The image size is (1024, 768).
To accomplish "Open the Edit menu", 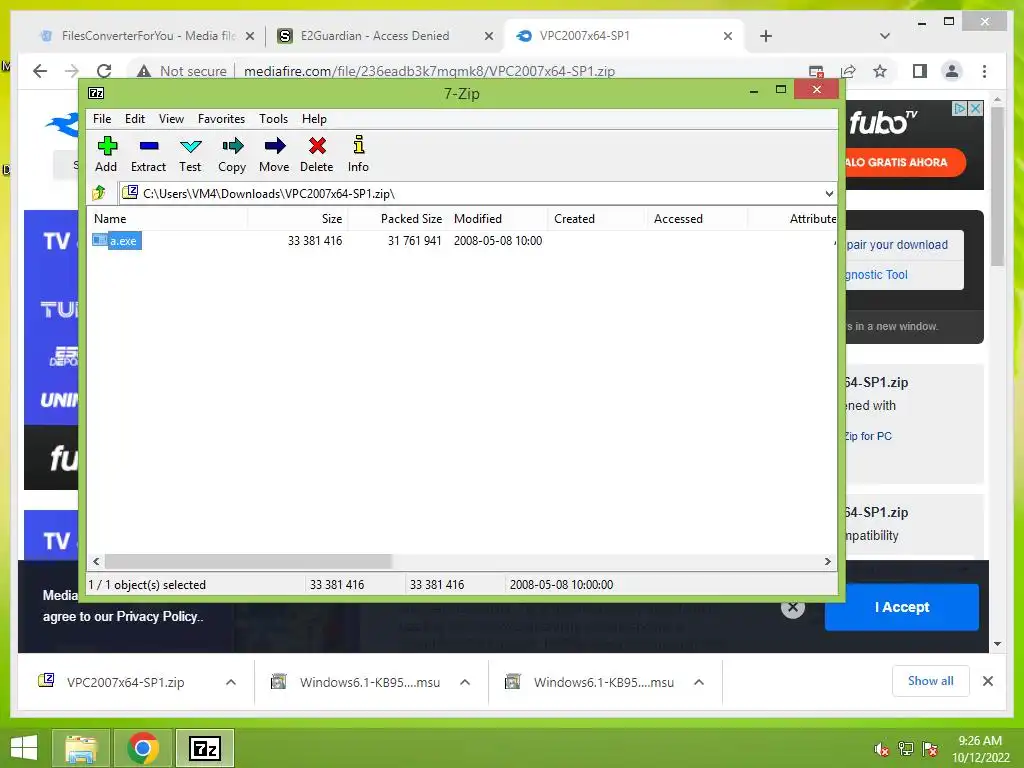I will [x=135, y=119].
